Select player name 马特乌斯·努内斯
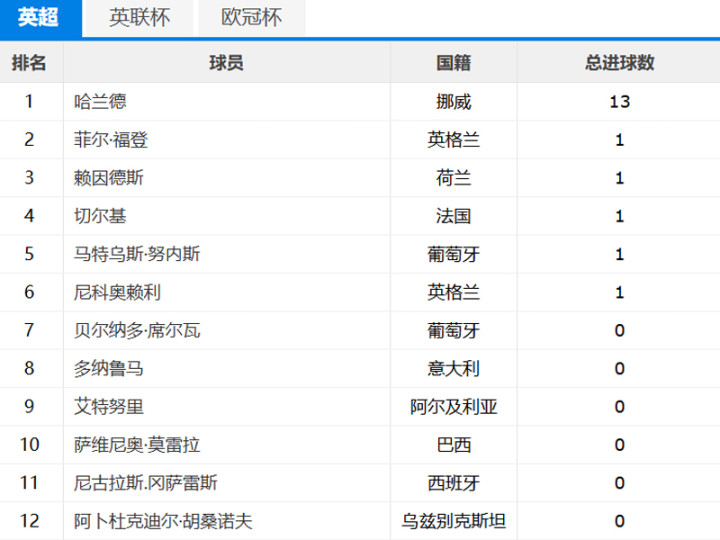720x540 pixels. pyautogui.click(x=137, y=254)
